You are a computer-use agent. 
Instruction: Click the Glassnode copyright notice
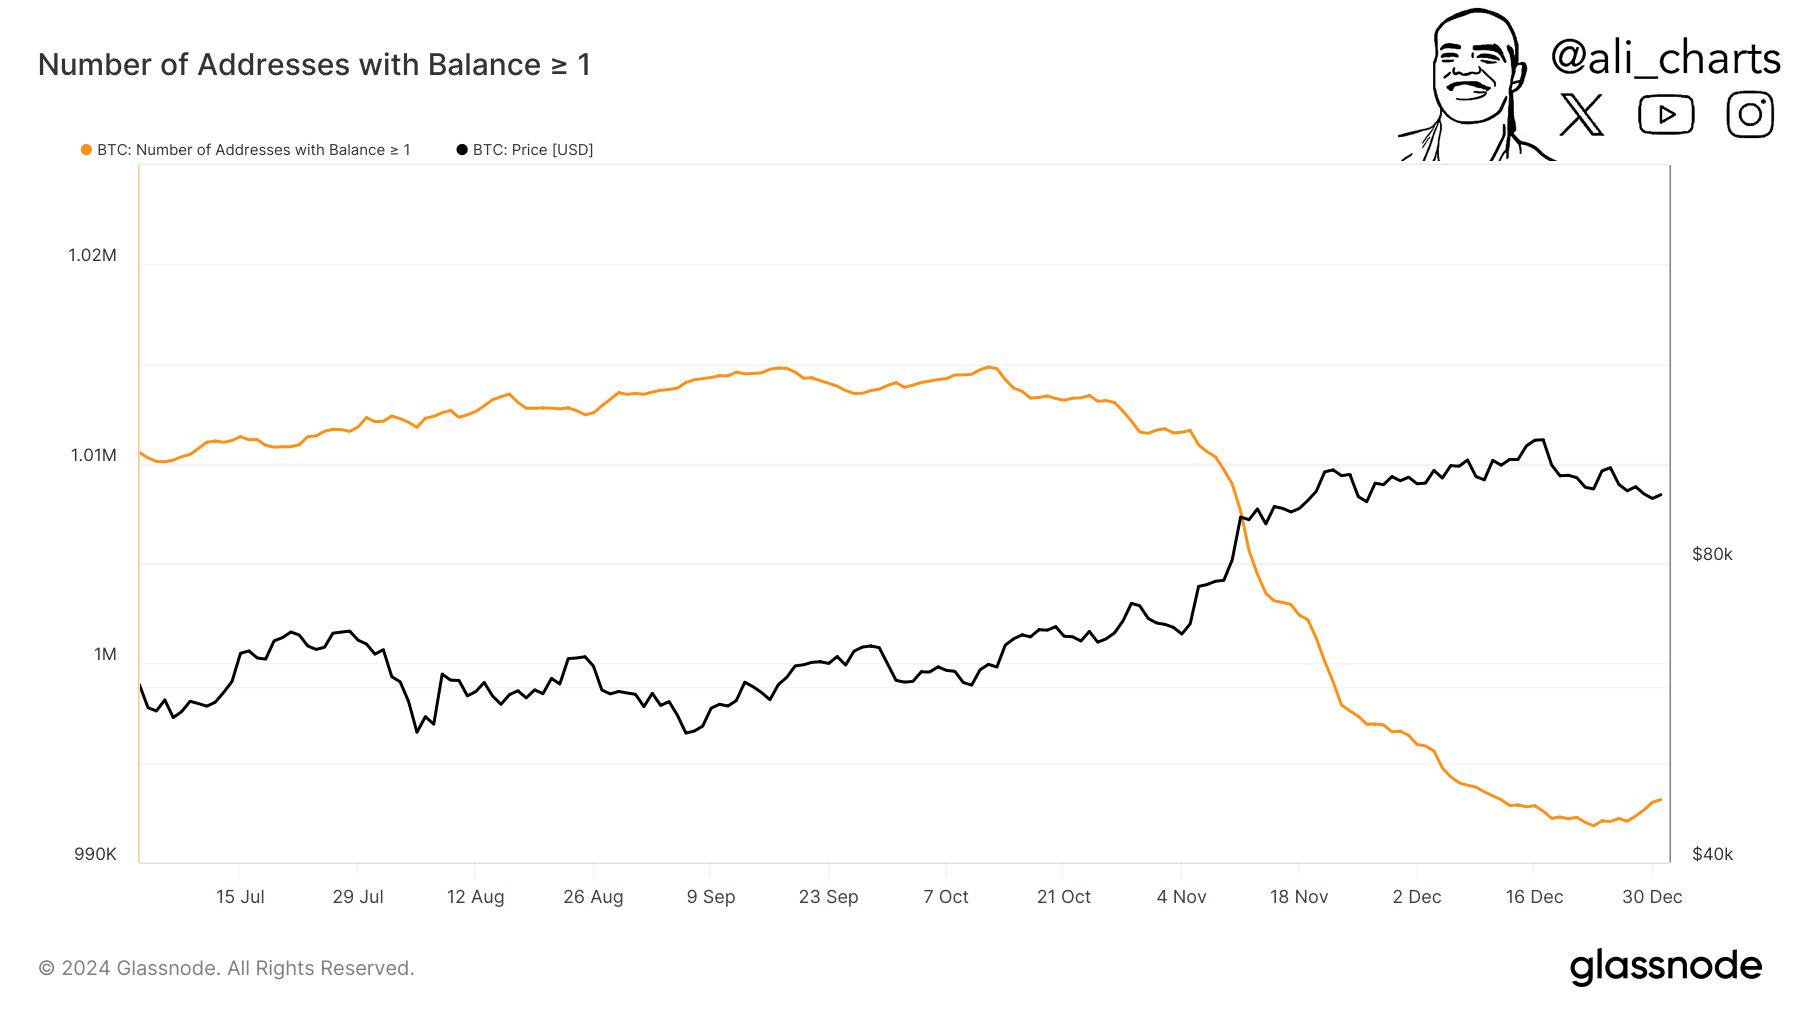click(226, 968)
